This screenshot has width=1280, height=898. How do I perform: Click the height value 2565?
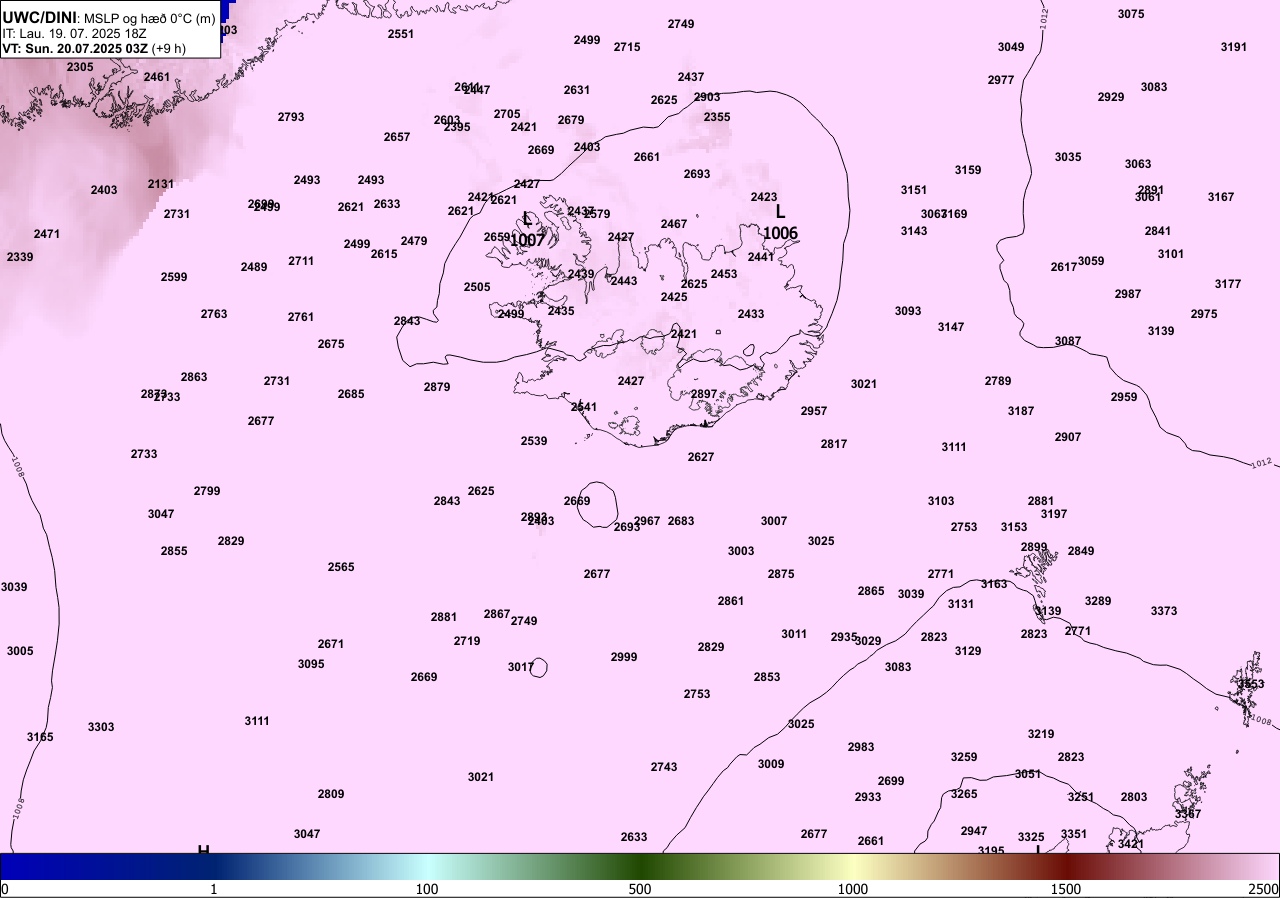click(x=341, y=567)
